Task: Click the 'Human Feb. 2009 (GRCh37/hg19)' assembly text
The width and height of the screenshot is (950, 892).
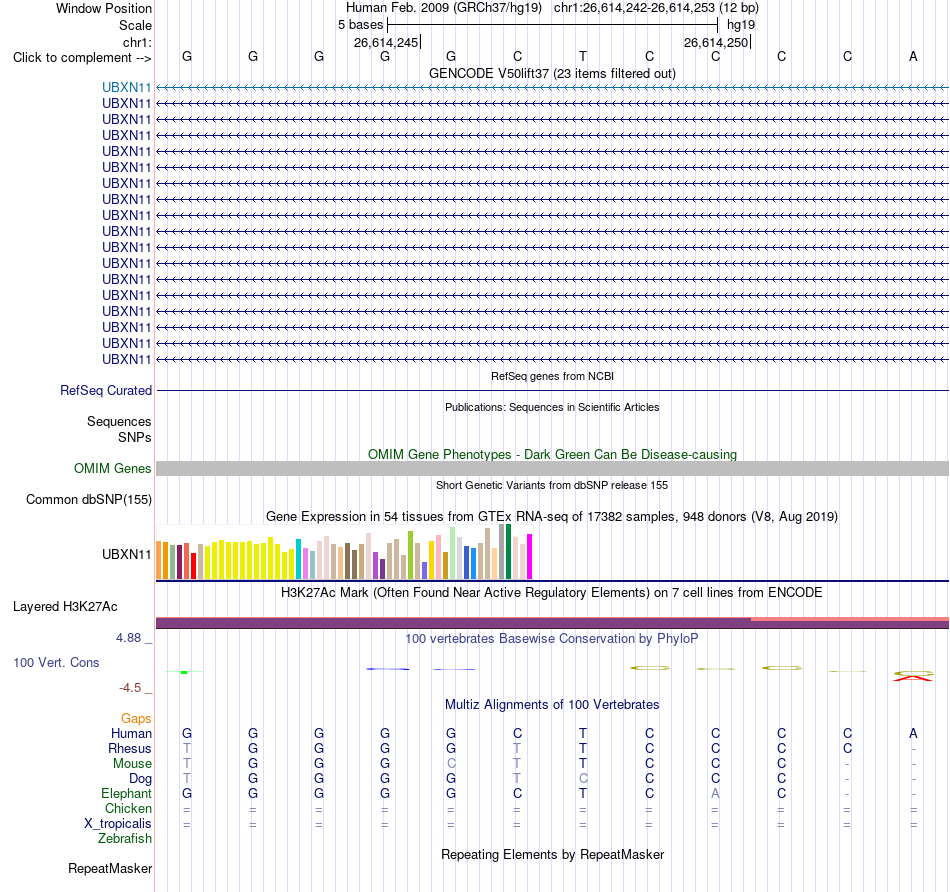Action: [443, 8]
